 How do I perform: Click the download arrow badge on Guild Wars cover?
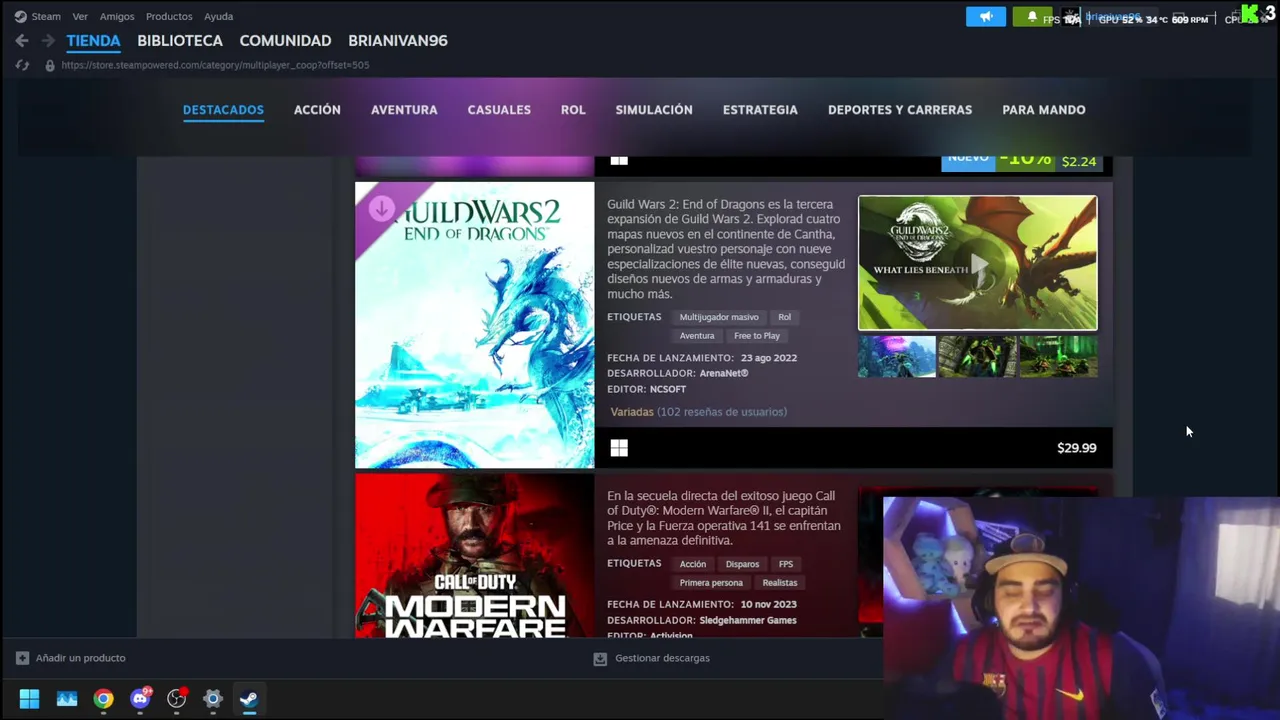(381, 209)
